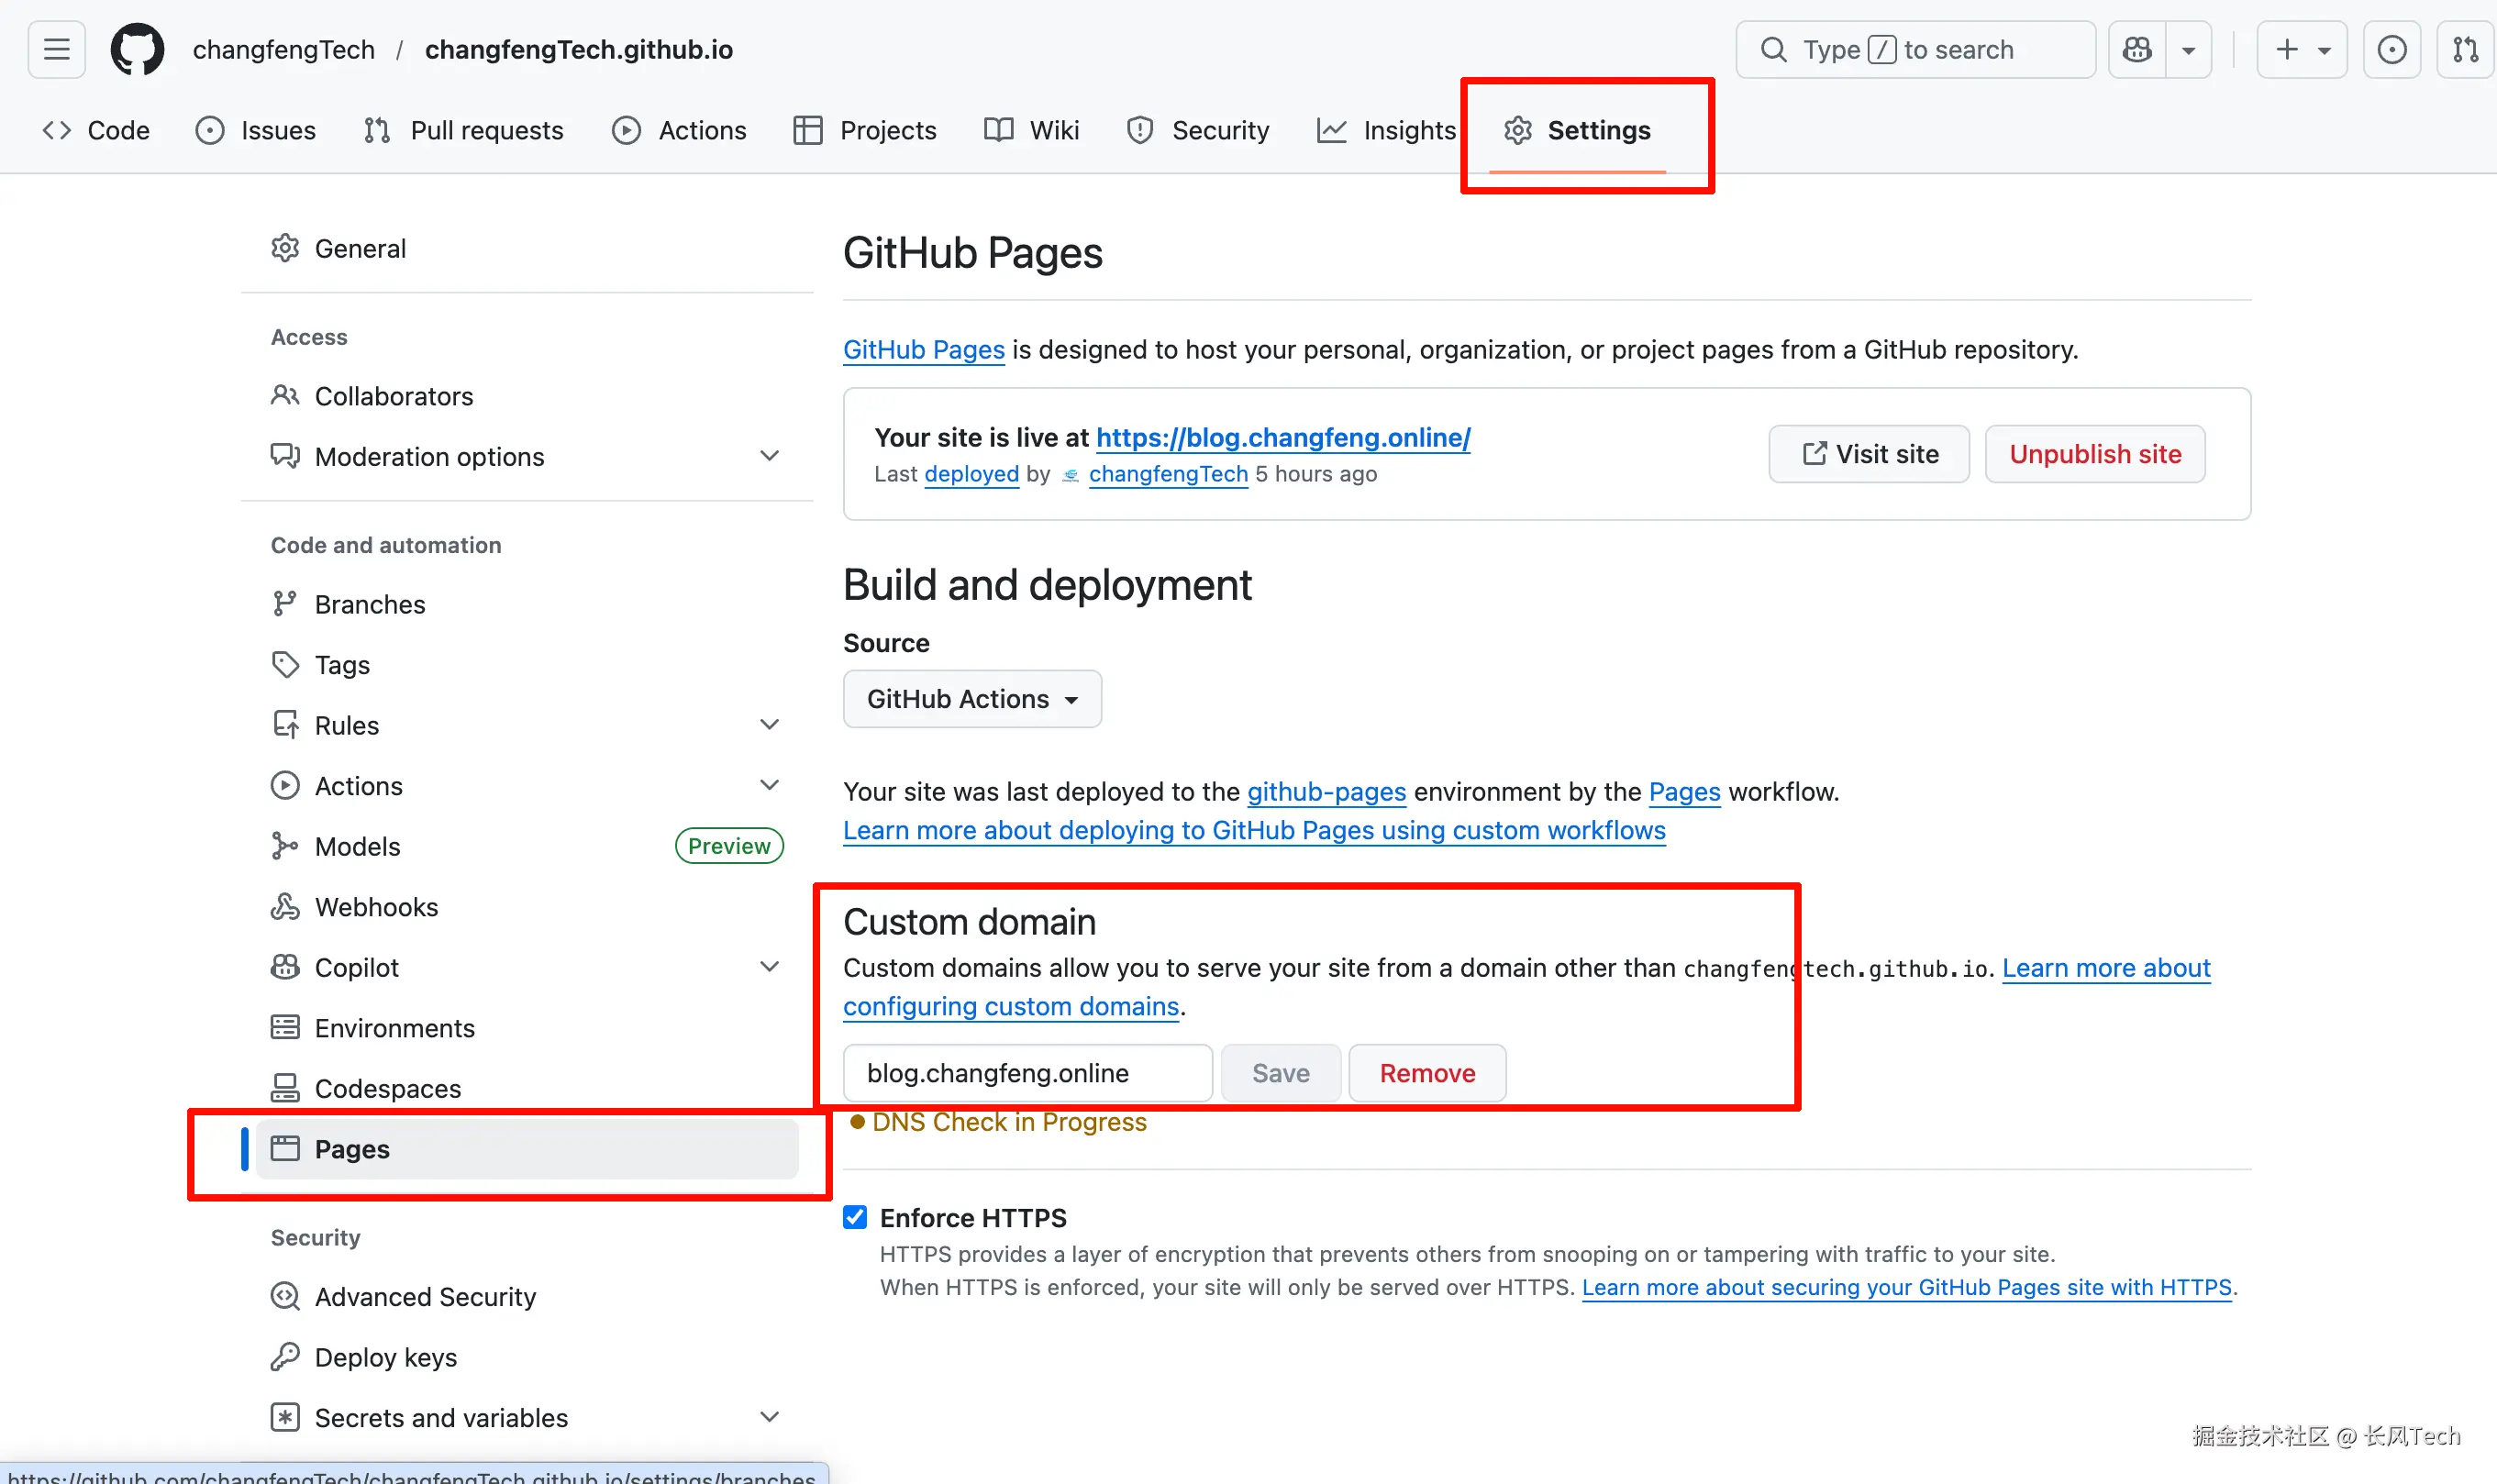Expand the Moderation options section
2497x1484 pixels.
tap(769, 456)
